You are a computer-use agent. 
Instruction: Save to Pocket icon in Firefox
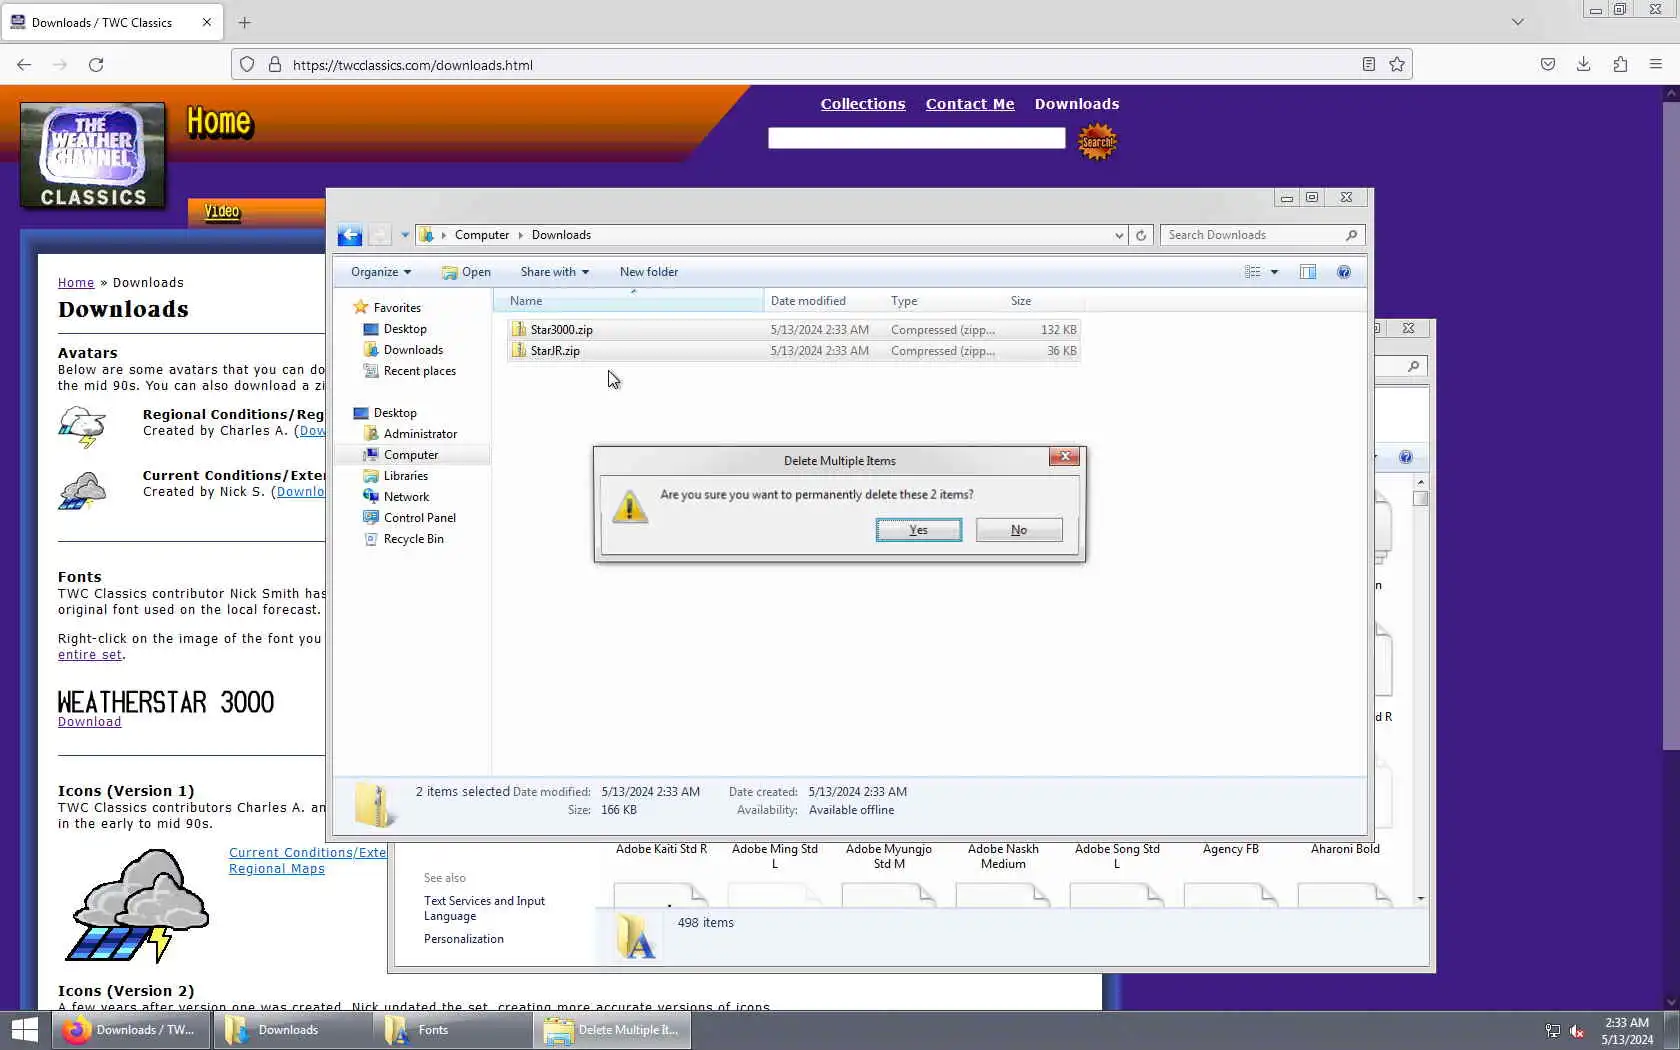click(x=1548, y=64)
